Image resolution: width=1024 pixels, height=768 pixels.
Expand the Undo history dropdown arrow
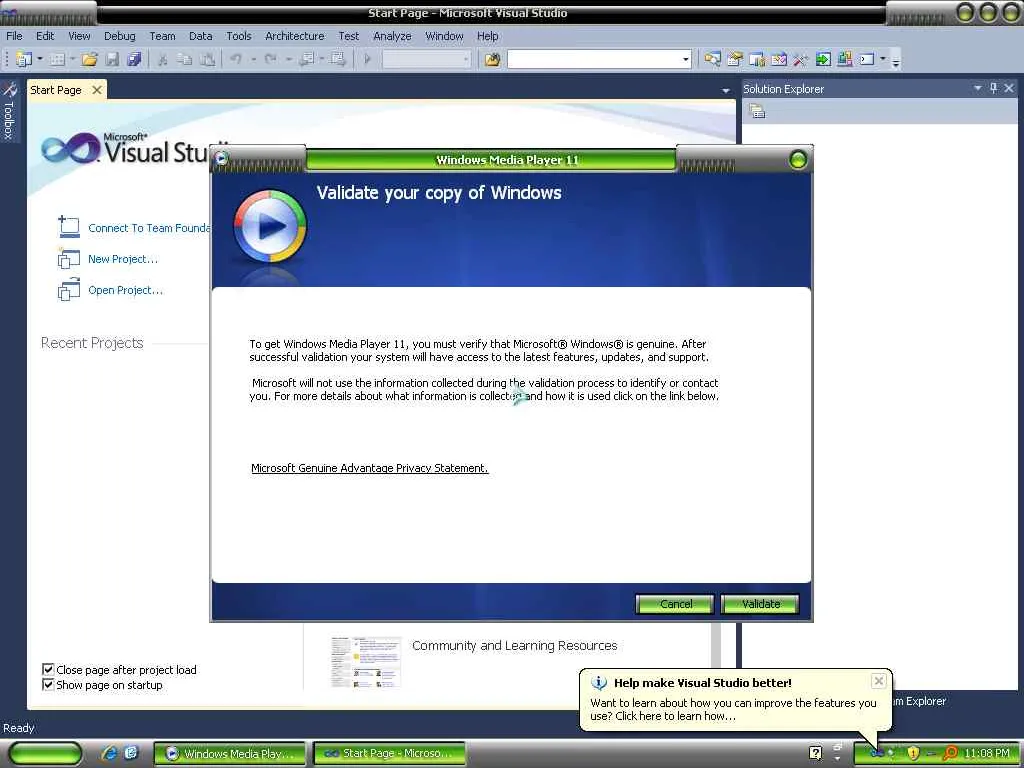pos(253,59)
